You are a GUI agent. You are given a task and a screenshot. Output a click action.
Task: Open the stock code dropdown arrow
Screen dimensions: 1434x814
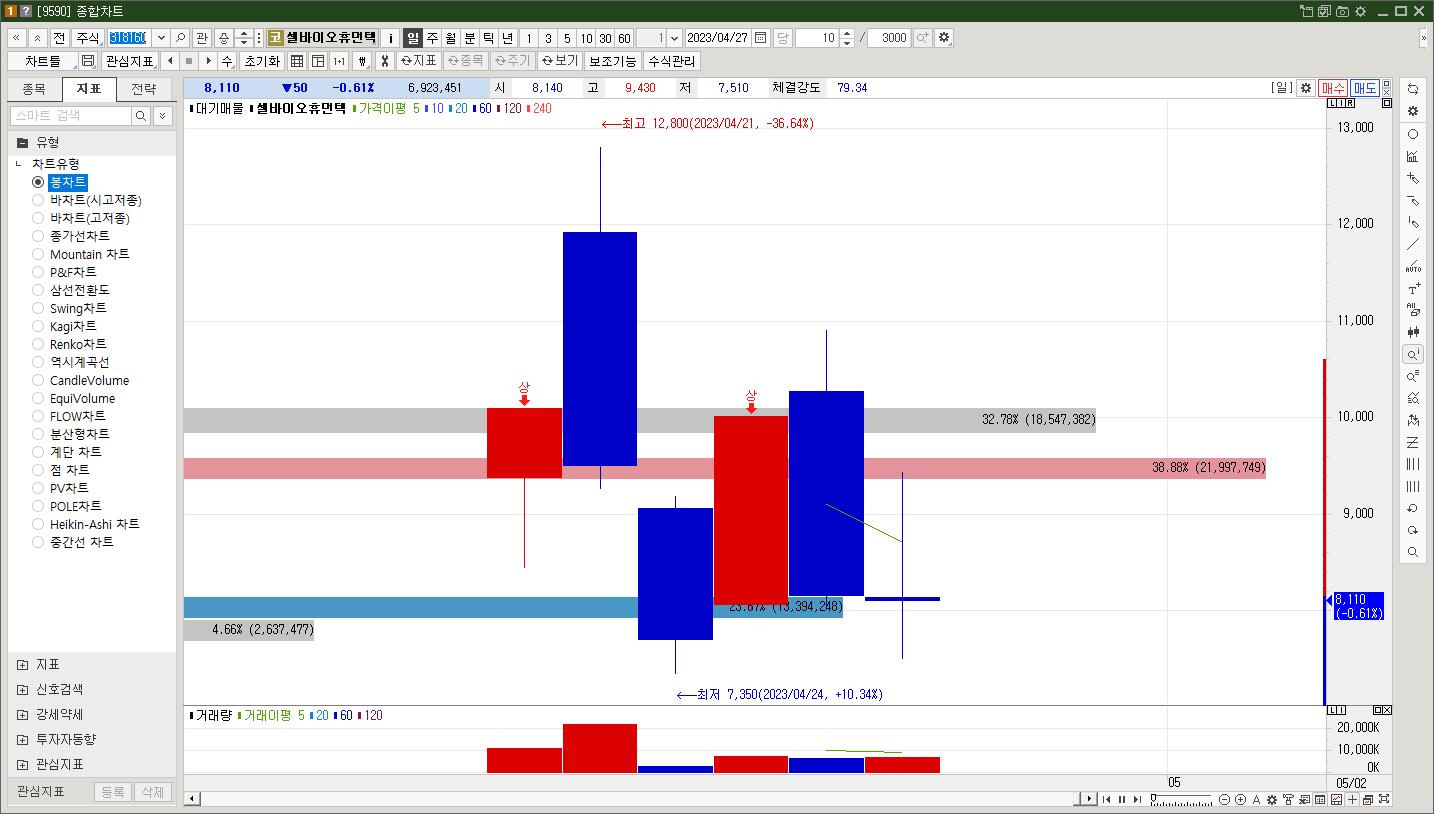click(x=160, y=38)
